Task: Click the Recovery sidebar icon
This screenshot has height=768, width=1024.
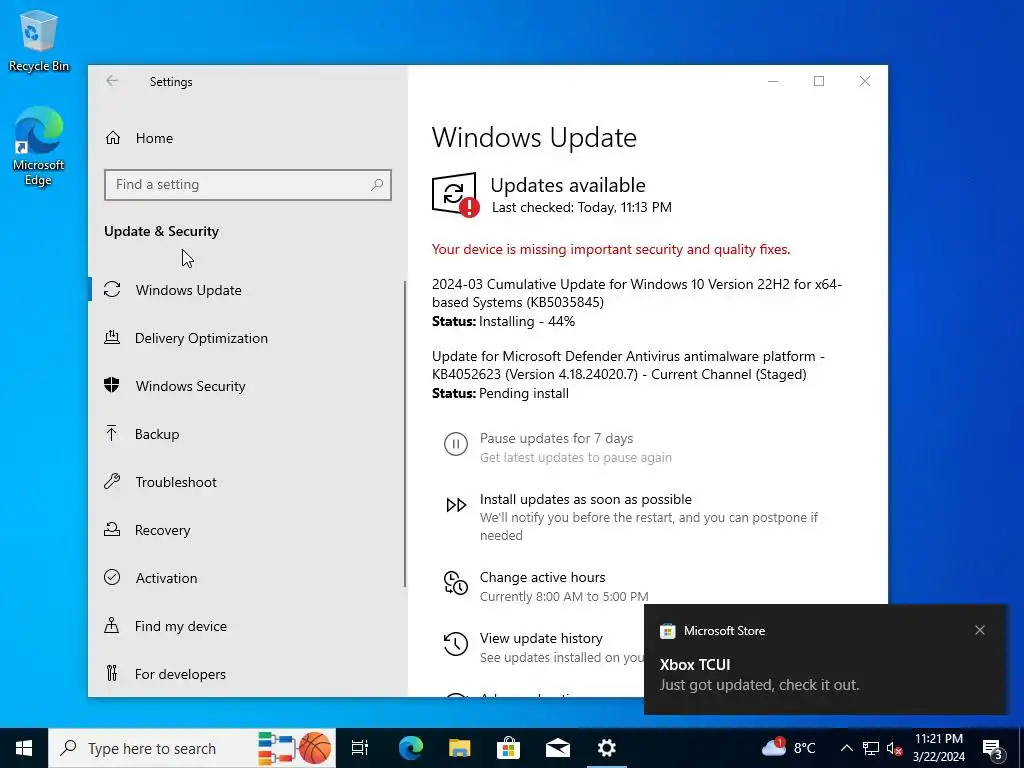Action: 112,530
